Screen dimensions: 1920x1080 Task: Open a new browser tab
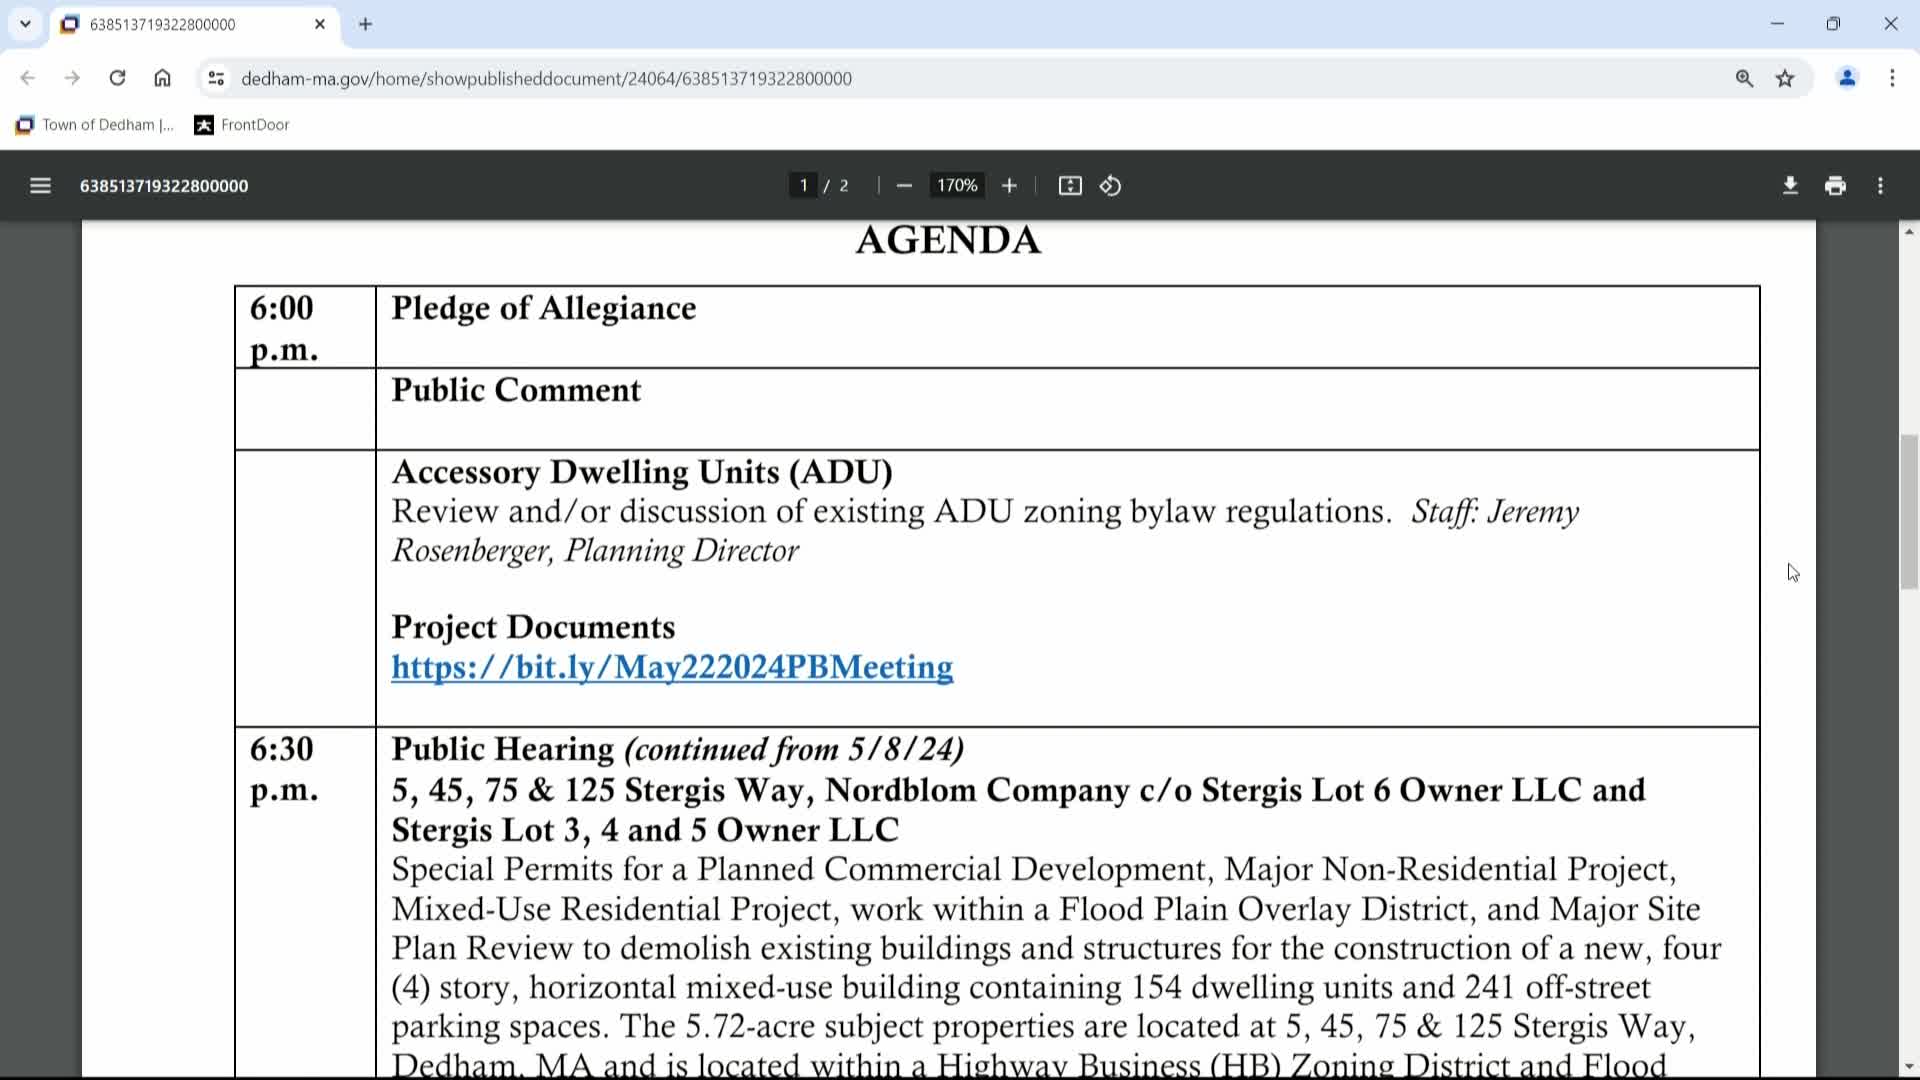pyautogui.click(x=365, y=24)
